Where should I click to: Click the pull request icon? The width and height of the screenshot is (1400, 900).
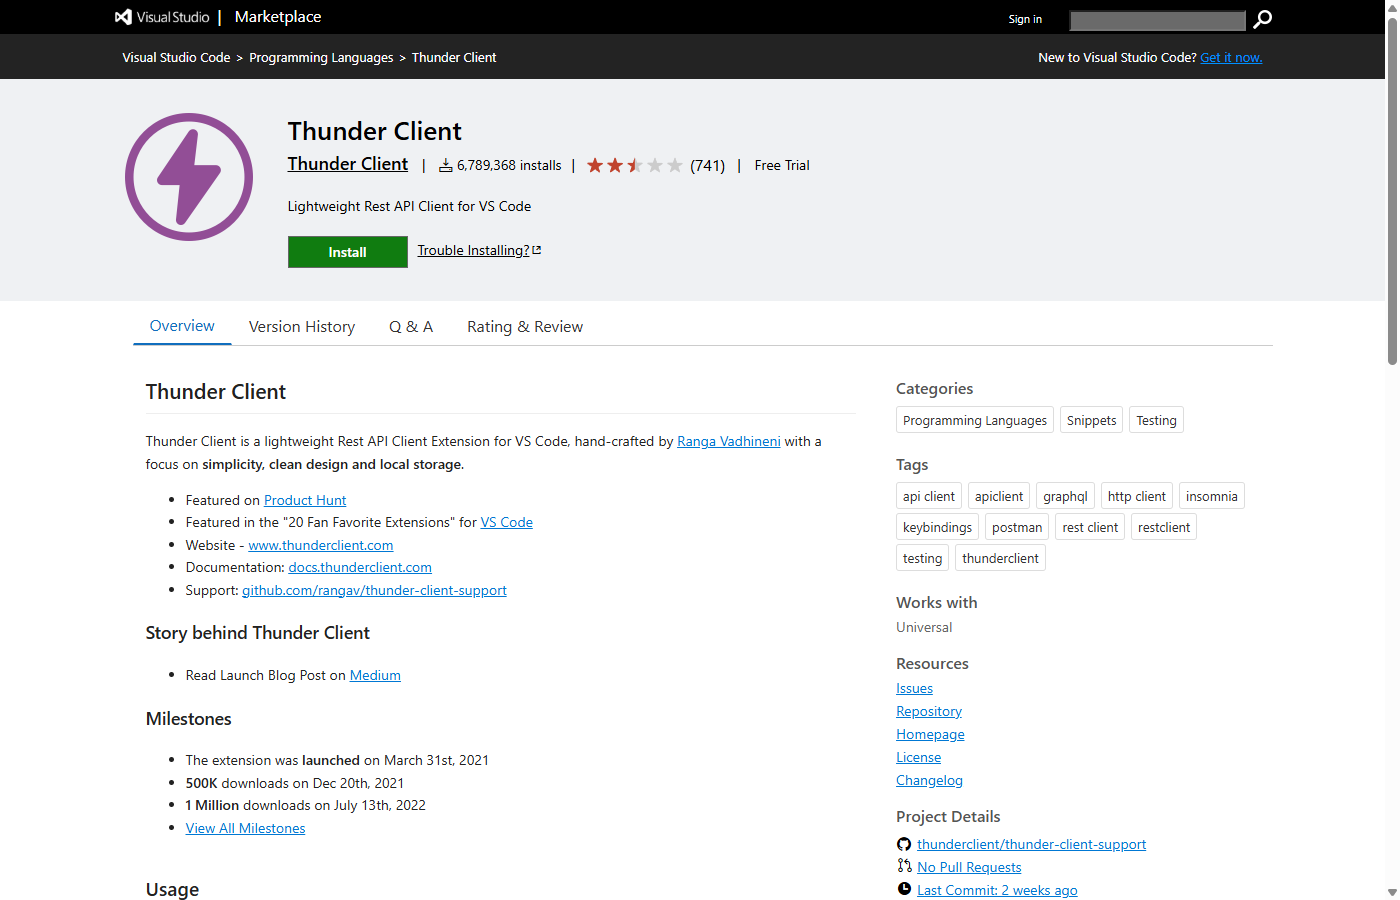tap(904, 866)
